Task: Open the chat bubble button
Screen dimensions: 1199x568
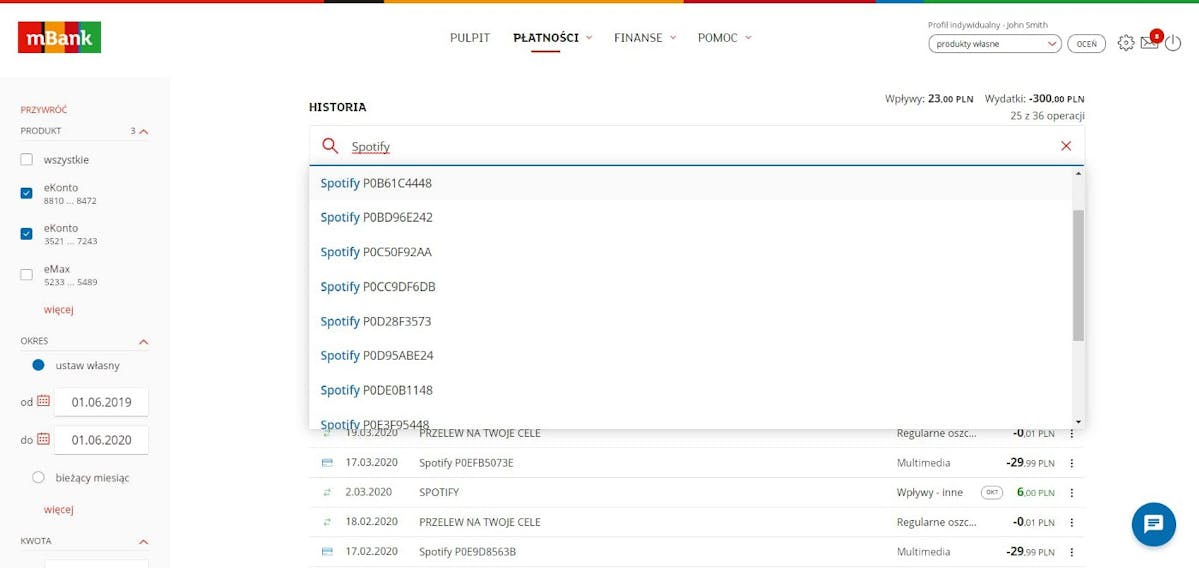Action: click(x=1153, y=524)
